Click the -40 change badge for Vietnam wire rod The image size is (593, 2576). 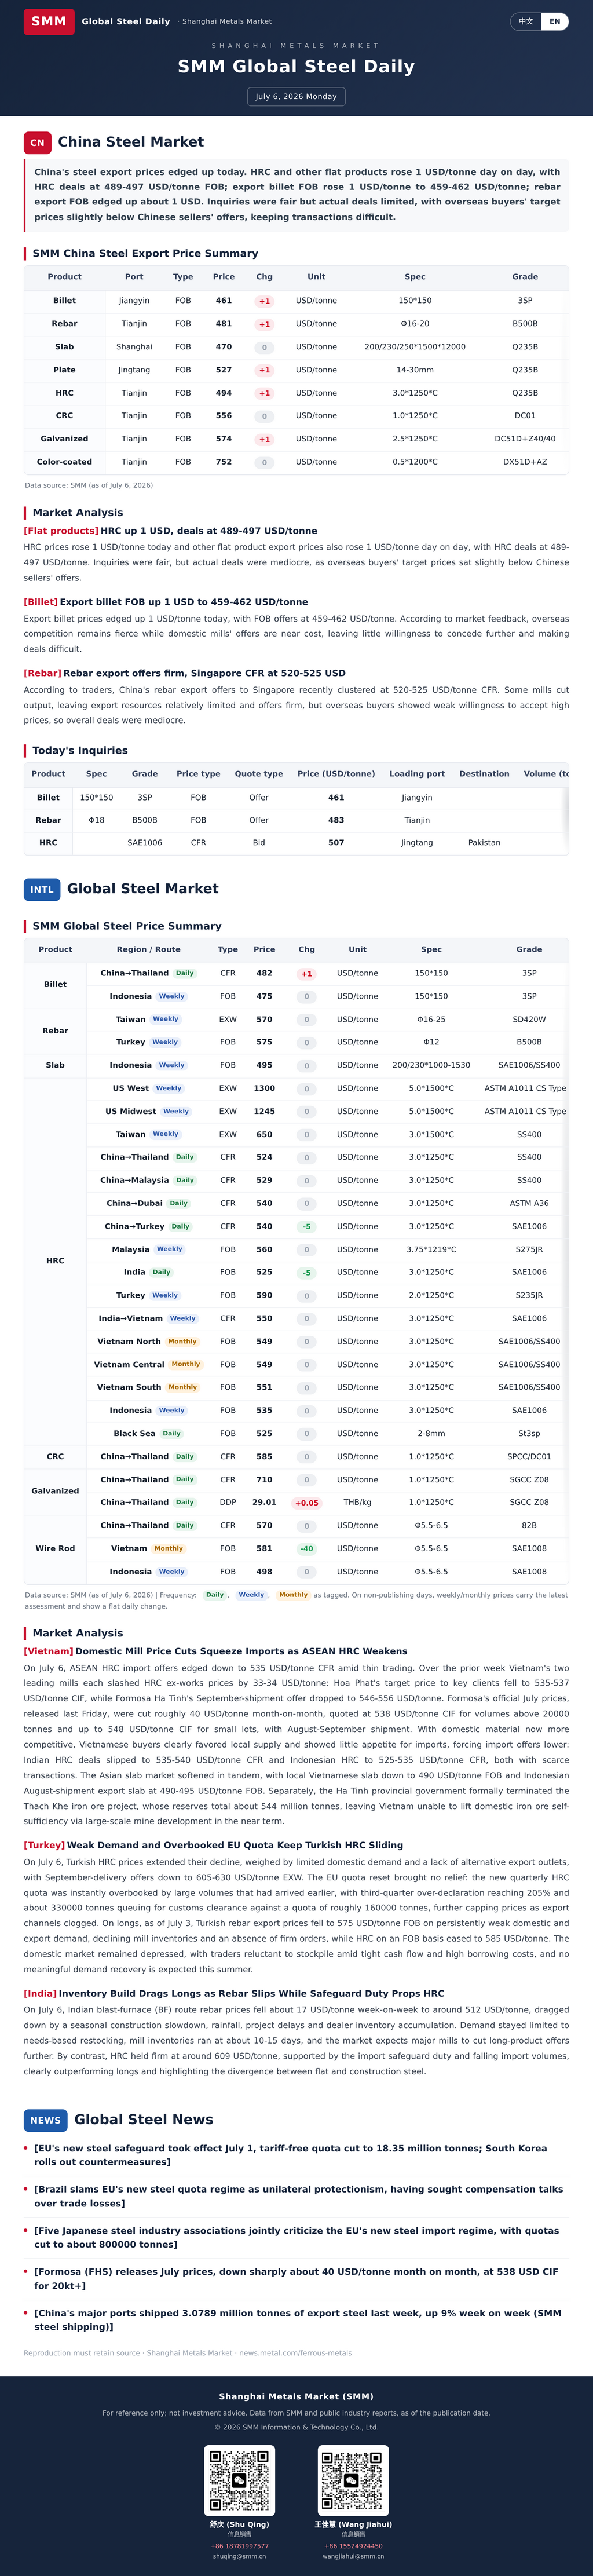click(306, 1549)
